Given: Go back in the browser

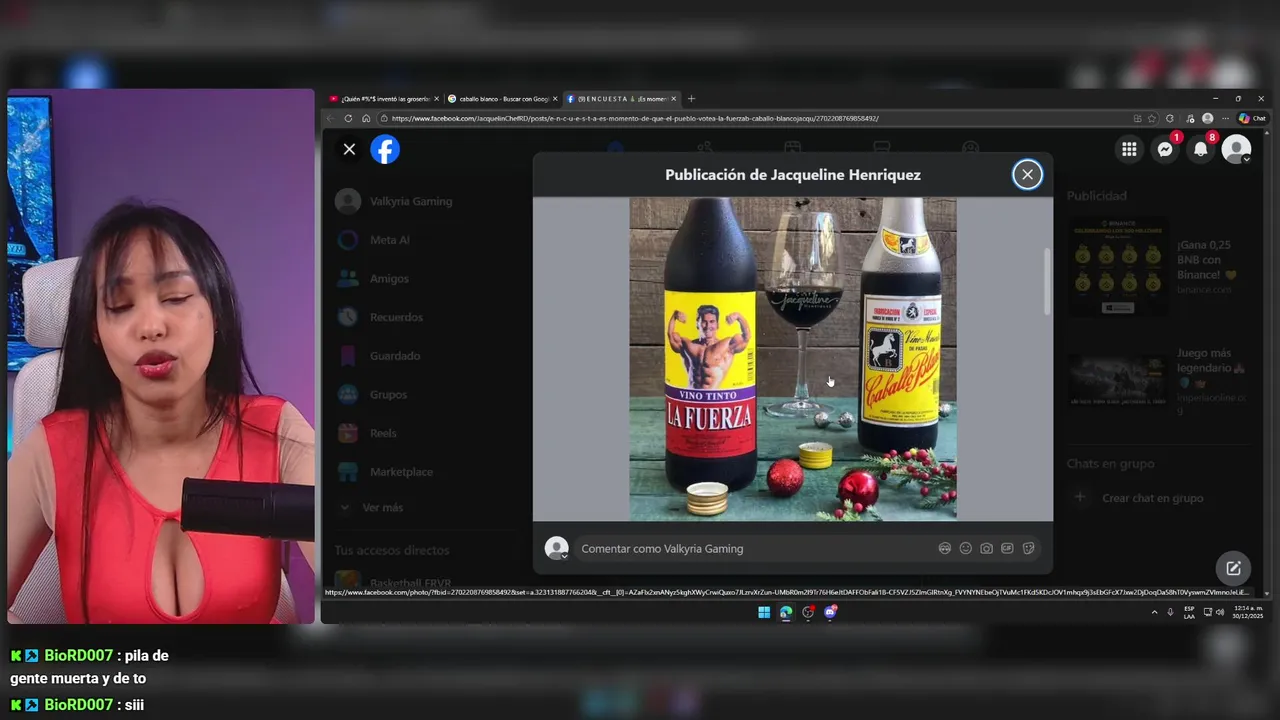Looking at the screenshot, I should click(331, 118).
